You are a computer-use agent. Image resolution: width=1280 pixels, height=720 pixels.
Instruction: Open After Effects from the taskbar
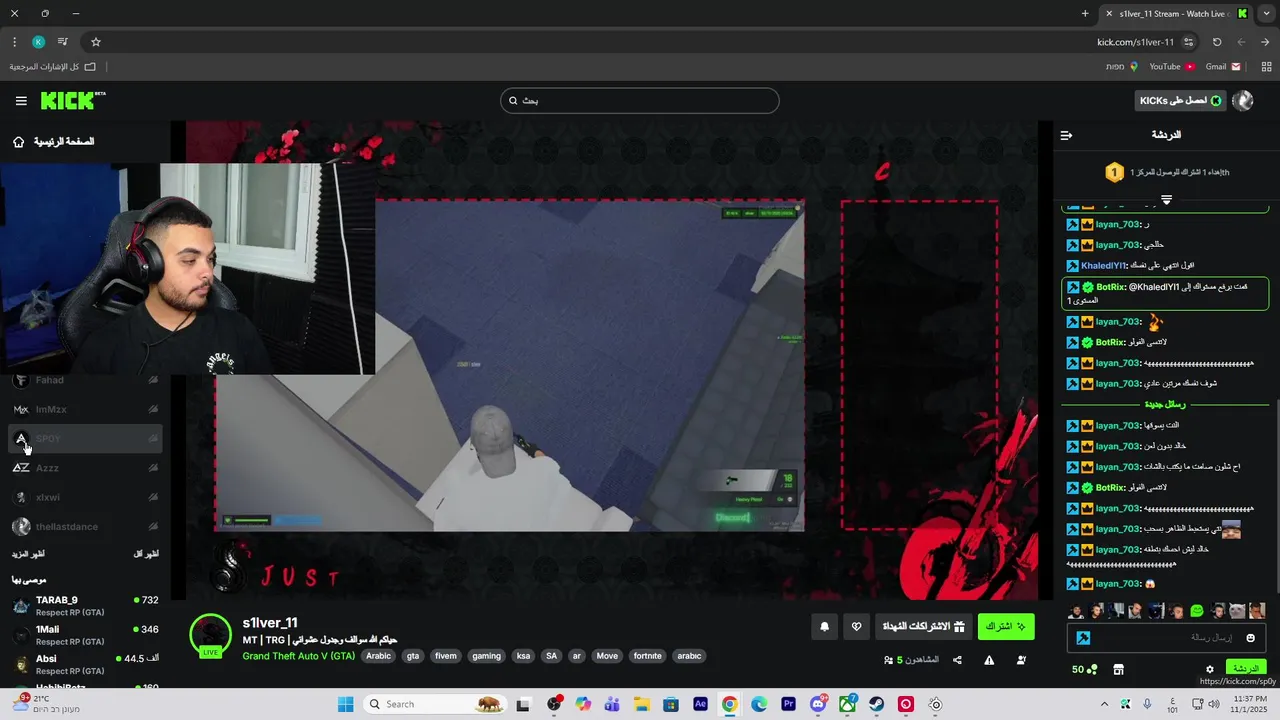[x=700, y=704]
